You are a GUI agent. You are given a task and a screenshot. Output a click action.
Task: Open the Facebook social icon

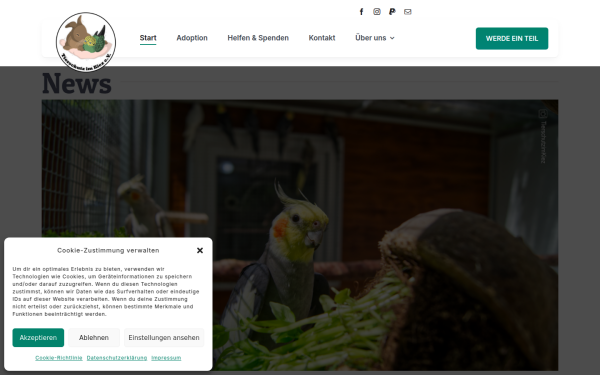coord(361,11)
